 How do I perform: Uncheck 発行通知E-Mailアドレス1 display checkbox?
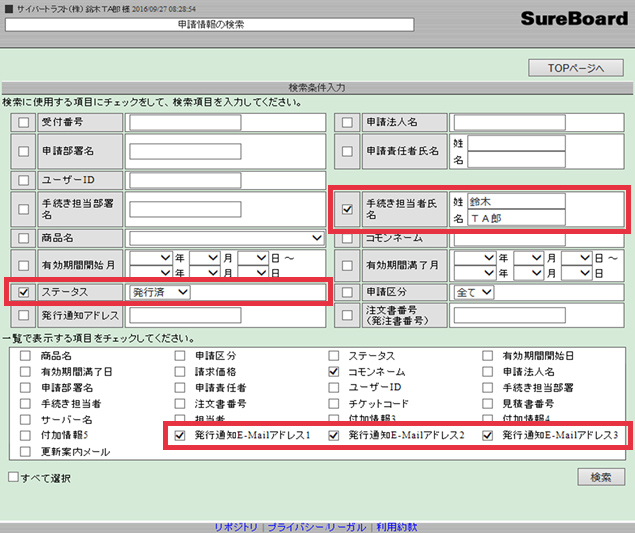tap(179, 436)
